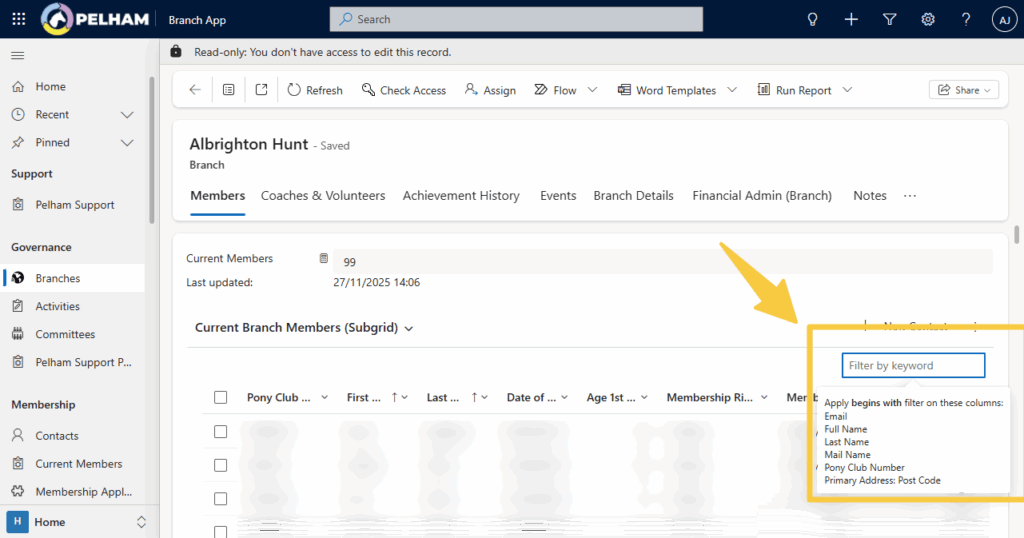Screen dimensions: 1024x538
Task: Open Current Members in the sidebar
Action: coord(78,464)
